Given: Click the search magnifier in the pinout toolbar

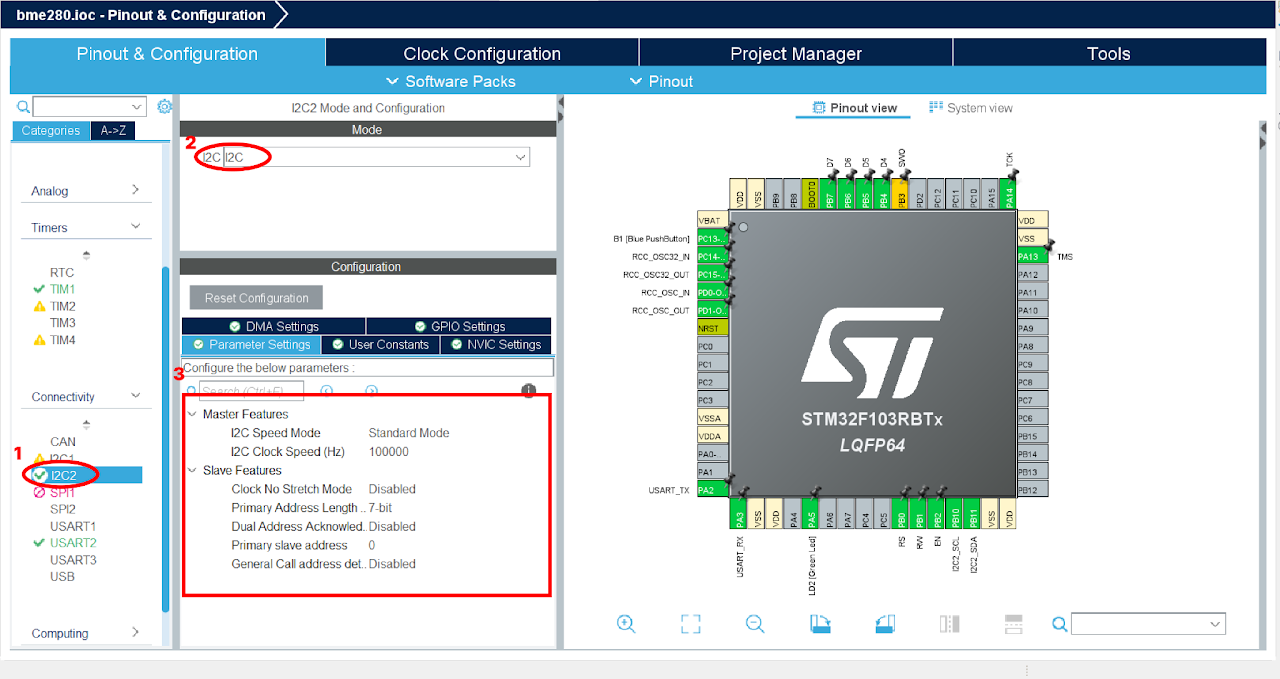Looking at the screenshot, I should click(x=1059, y=623).
